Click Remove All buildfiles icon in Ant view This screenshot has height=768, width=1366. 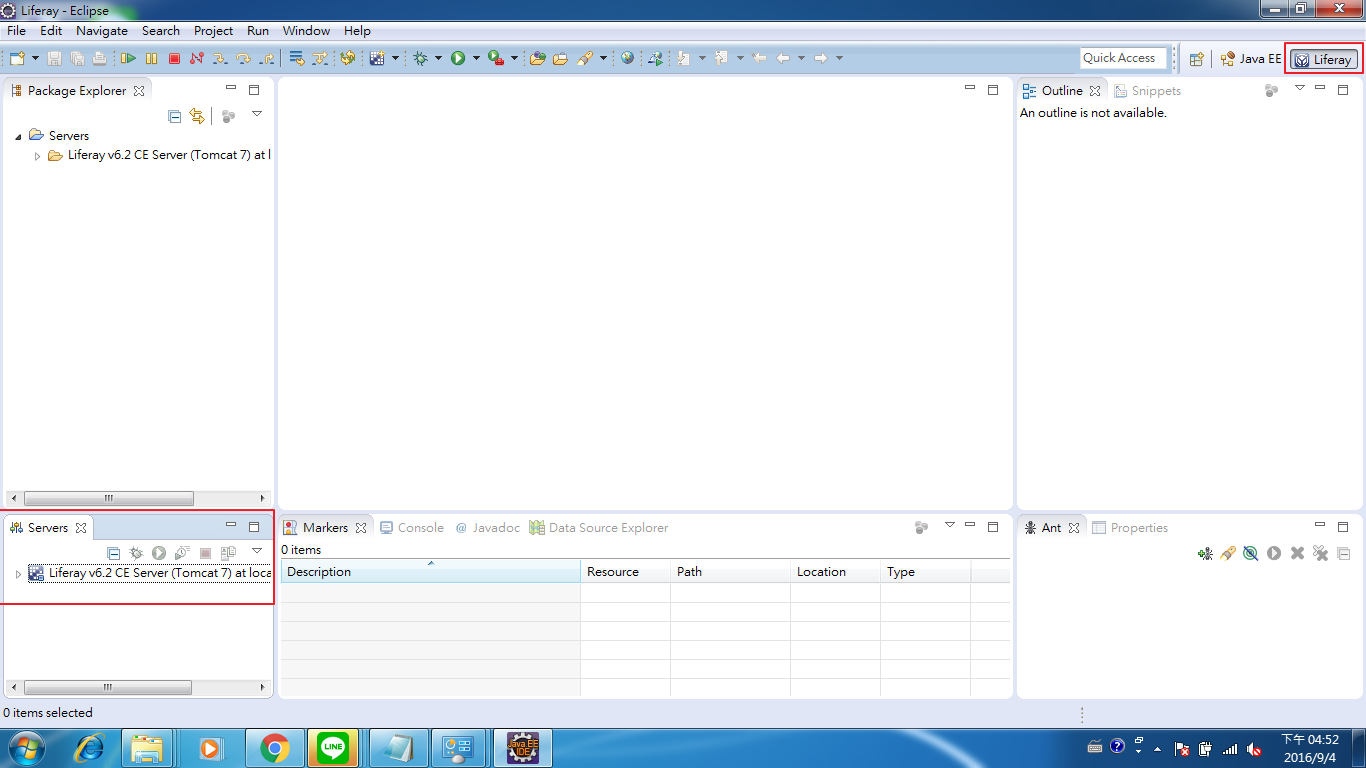[1320, 553]
